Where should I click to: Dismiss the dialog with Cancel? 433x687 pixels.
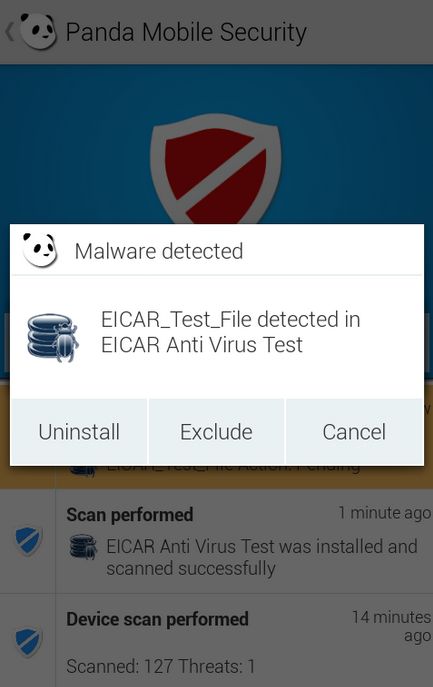click(355, 432)
